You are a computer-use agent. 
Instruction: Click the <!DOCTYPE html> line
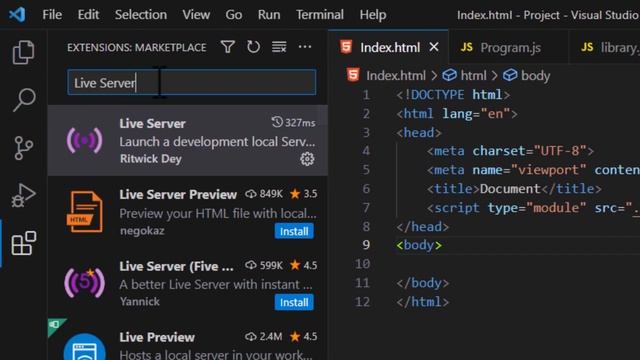pos(453,95)
